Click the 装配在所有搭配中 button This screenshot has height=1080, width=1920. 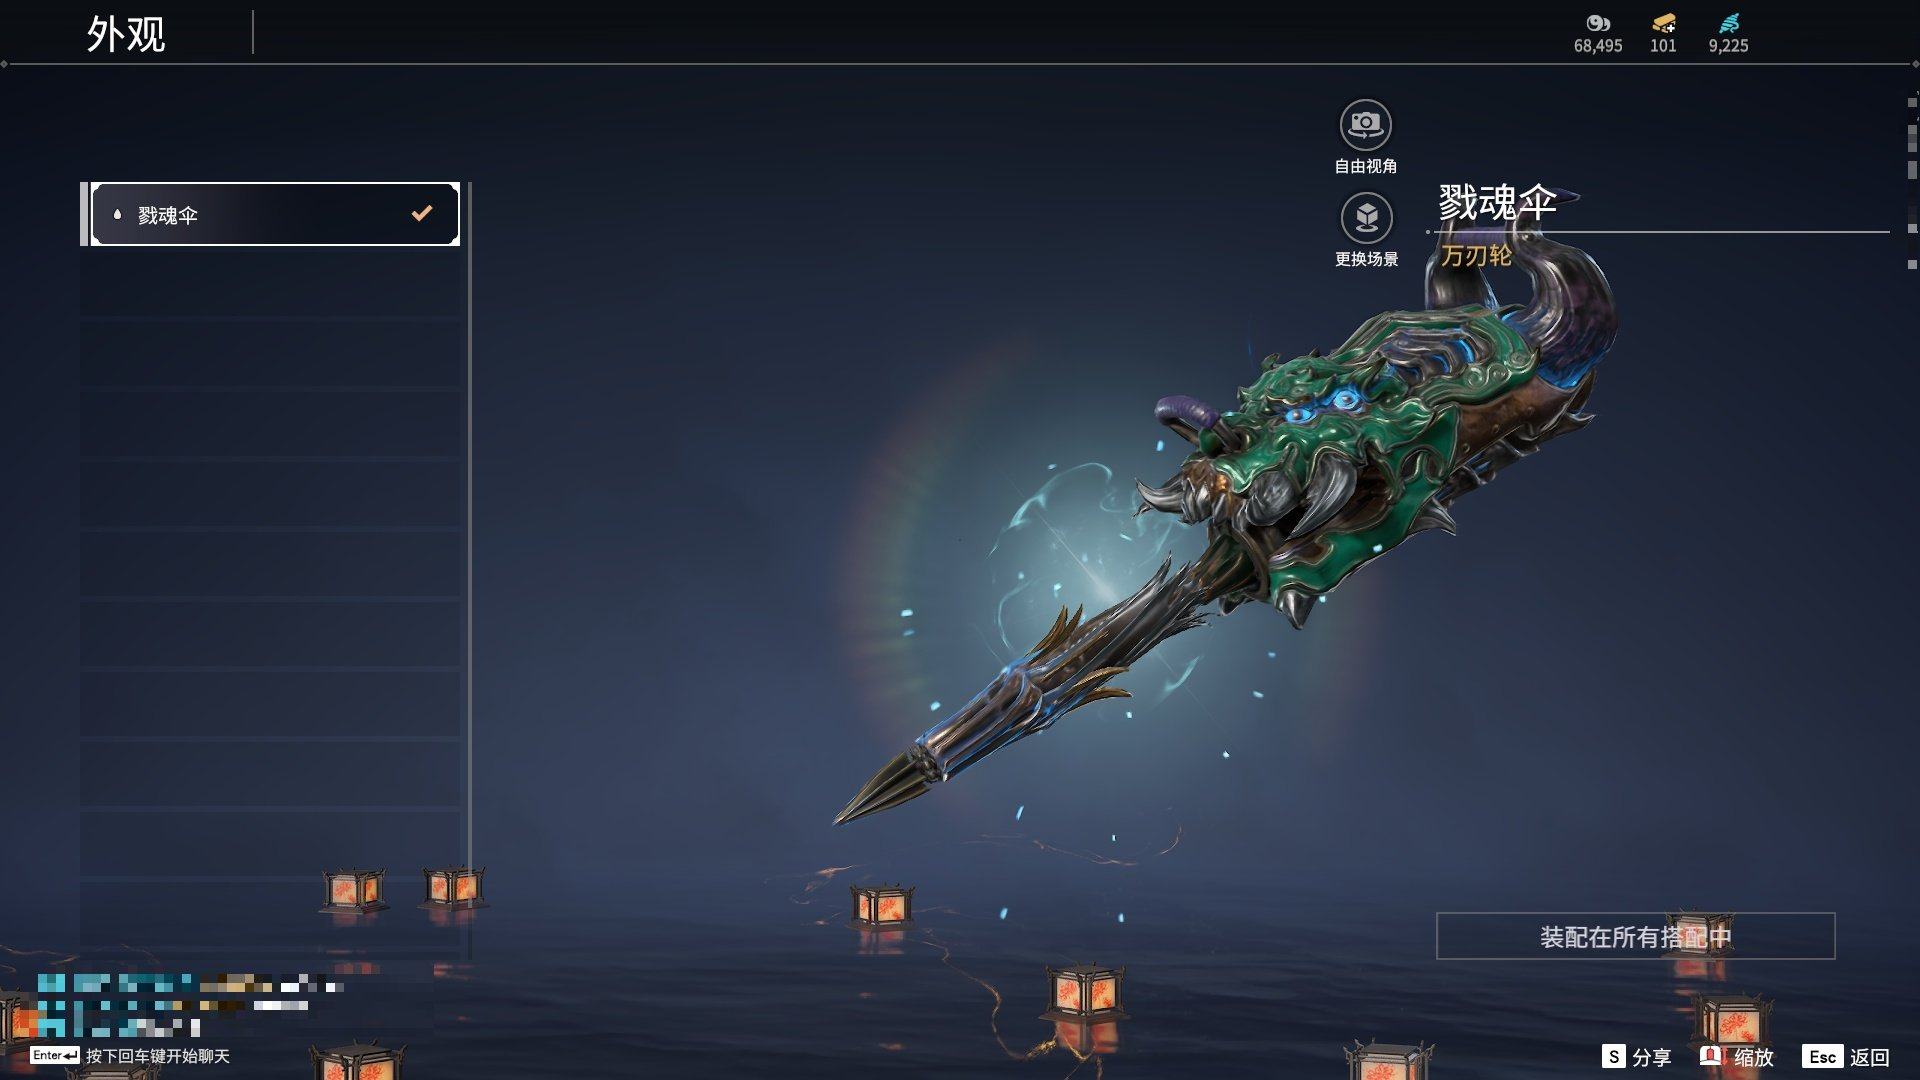point(1635,936)
